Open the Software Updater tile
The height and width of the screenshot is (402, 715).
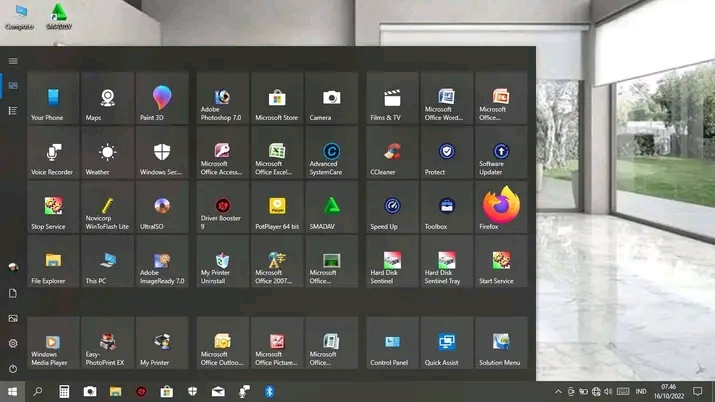coord(501,153)
